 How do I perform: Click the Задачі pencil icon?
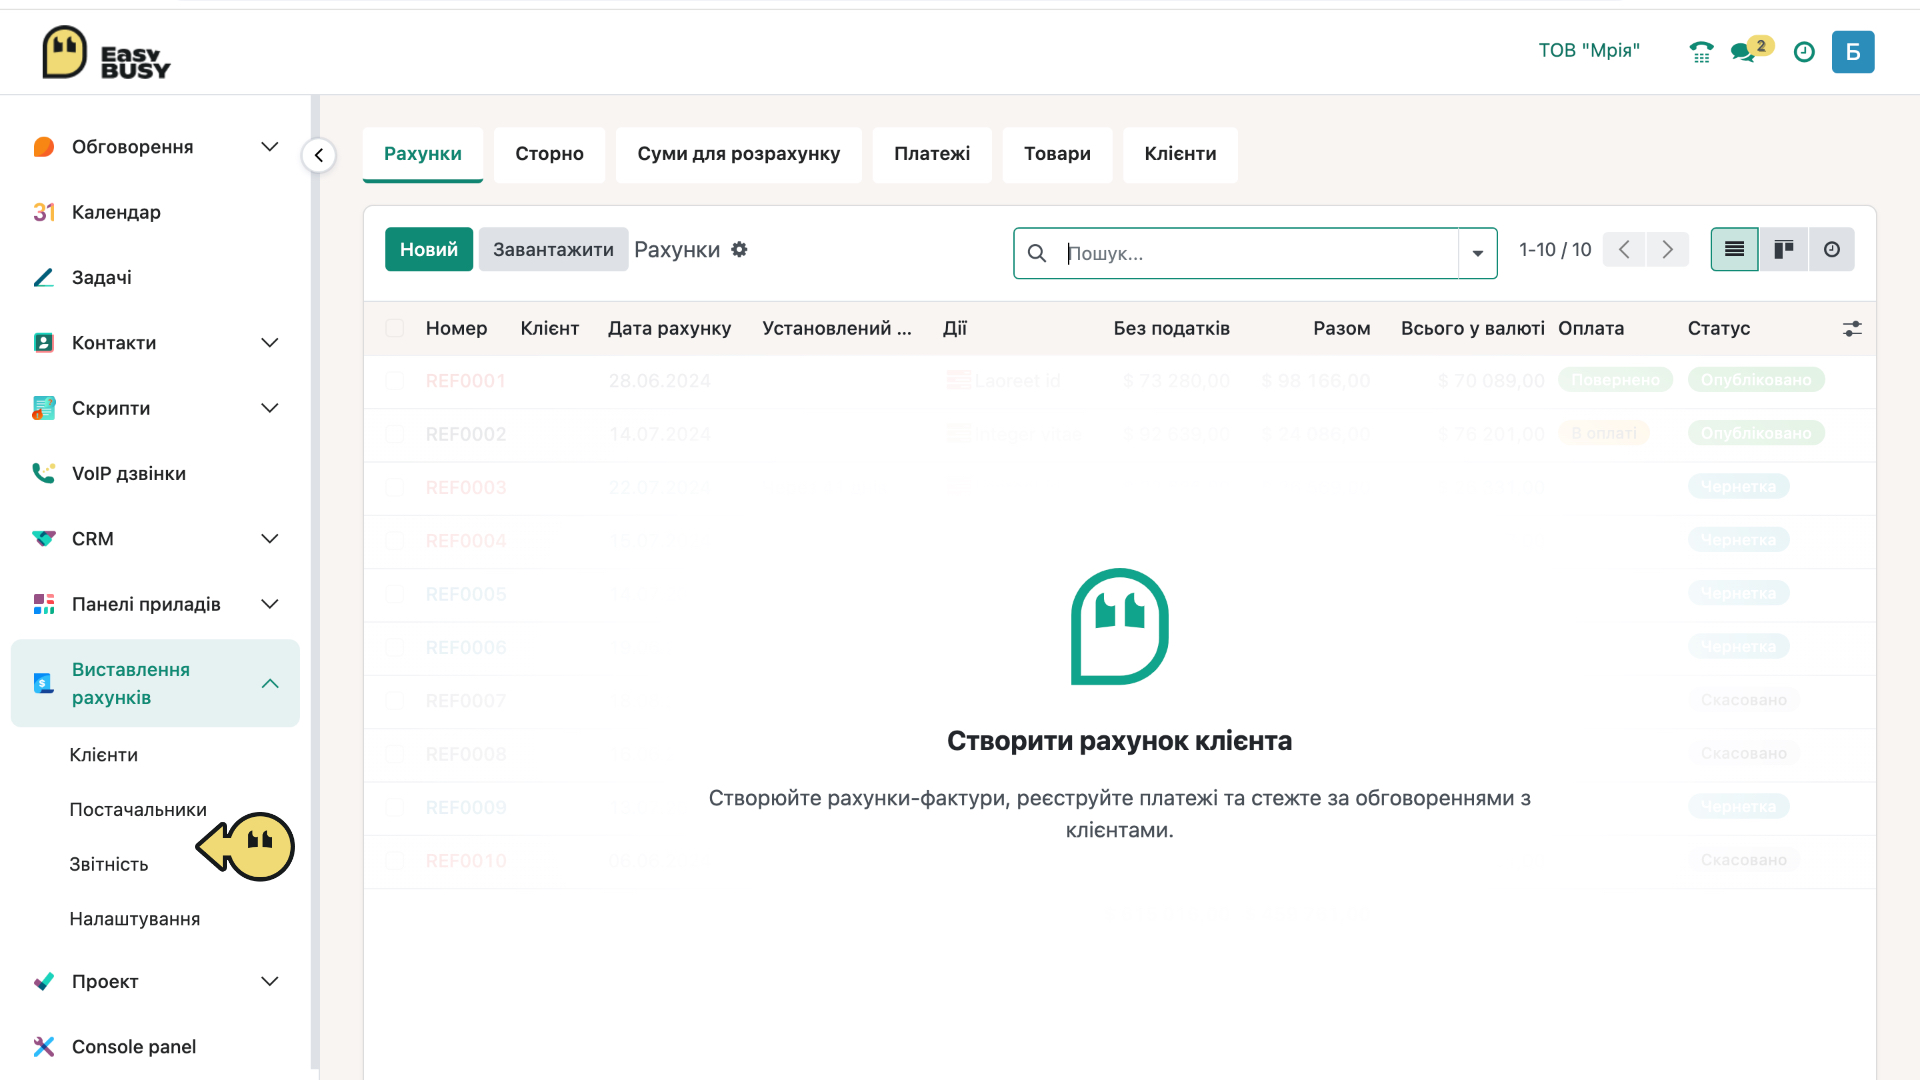[x=44, y=277]
